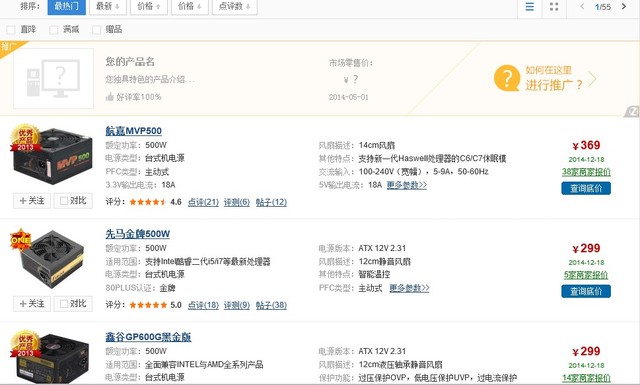
Task: Follow 航嘉MVP500 with +关注 button
Action: click(x=32, y=200)
